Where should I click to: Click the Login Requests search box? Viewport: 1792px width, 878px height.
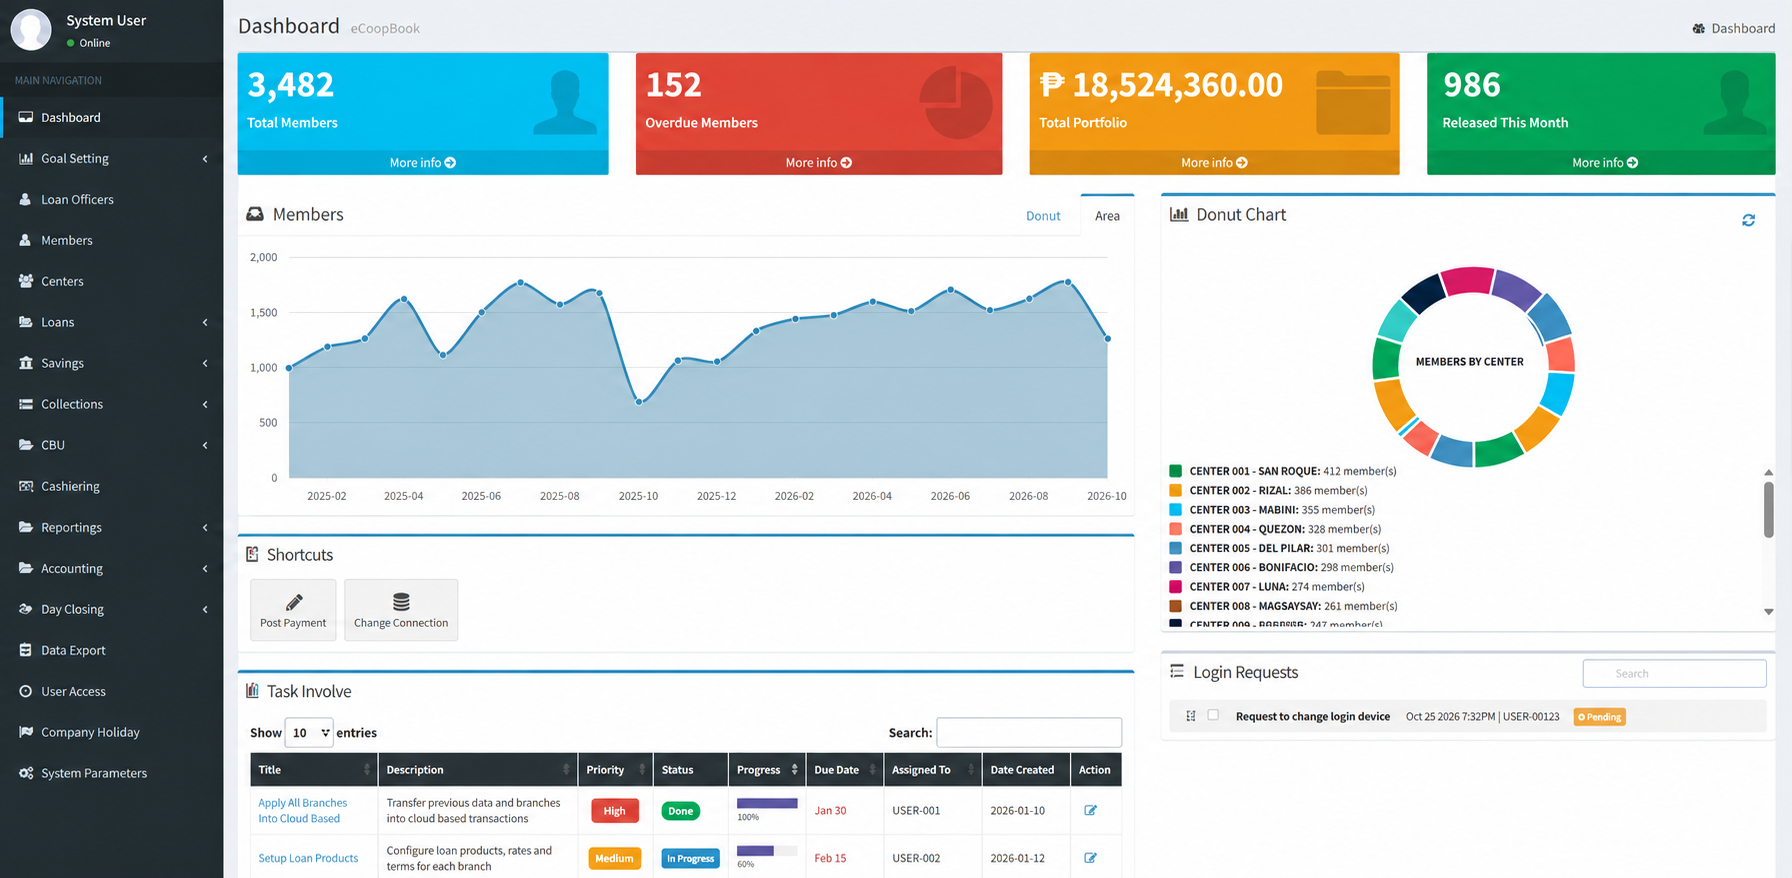[x=1675, y=674]
